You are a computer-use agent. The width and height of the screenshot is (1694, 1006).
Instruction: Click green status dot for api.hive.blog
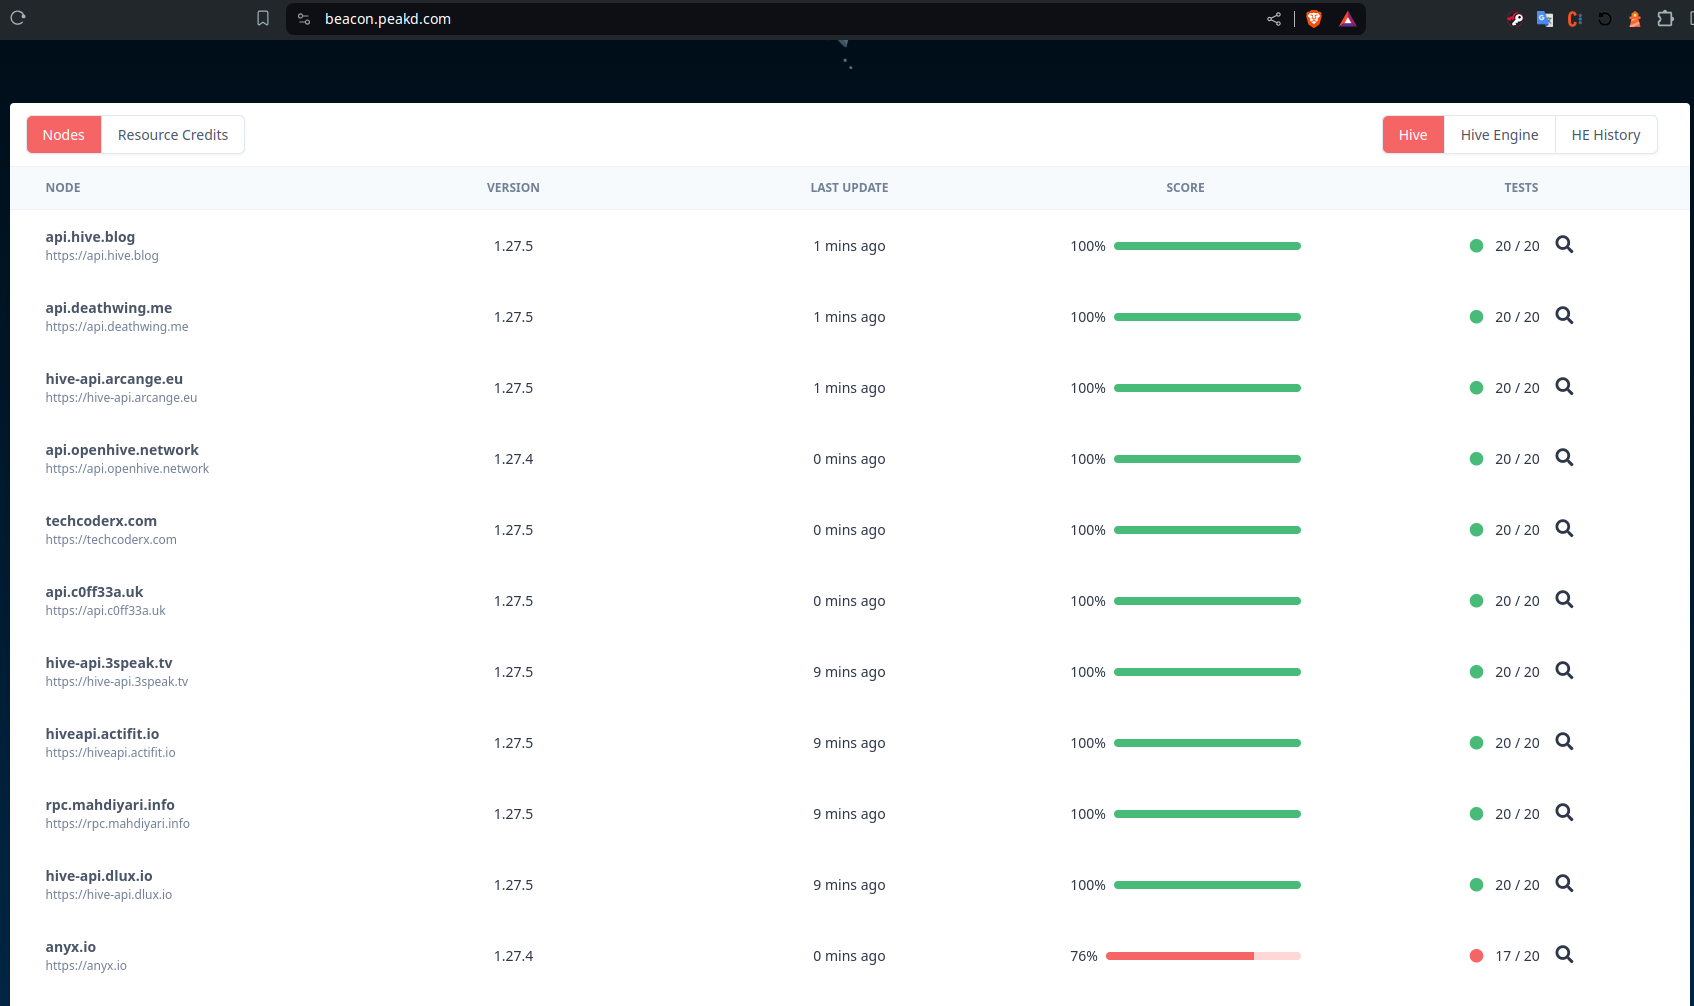click(1476, 246)
